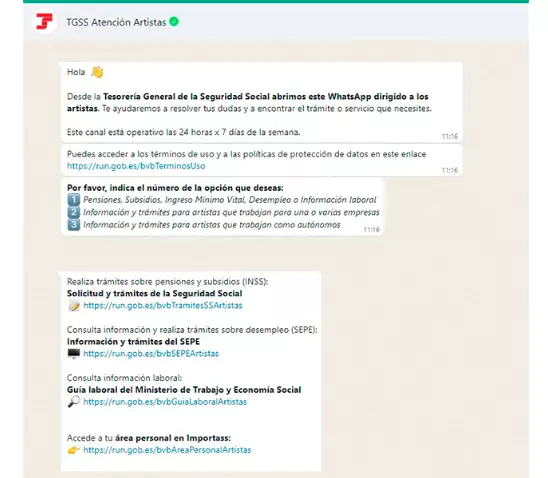Click the number 1 keycap emoji
This screenshot has height=478, width=548.
pyautogui.click(x=73, y=200)
